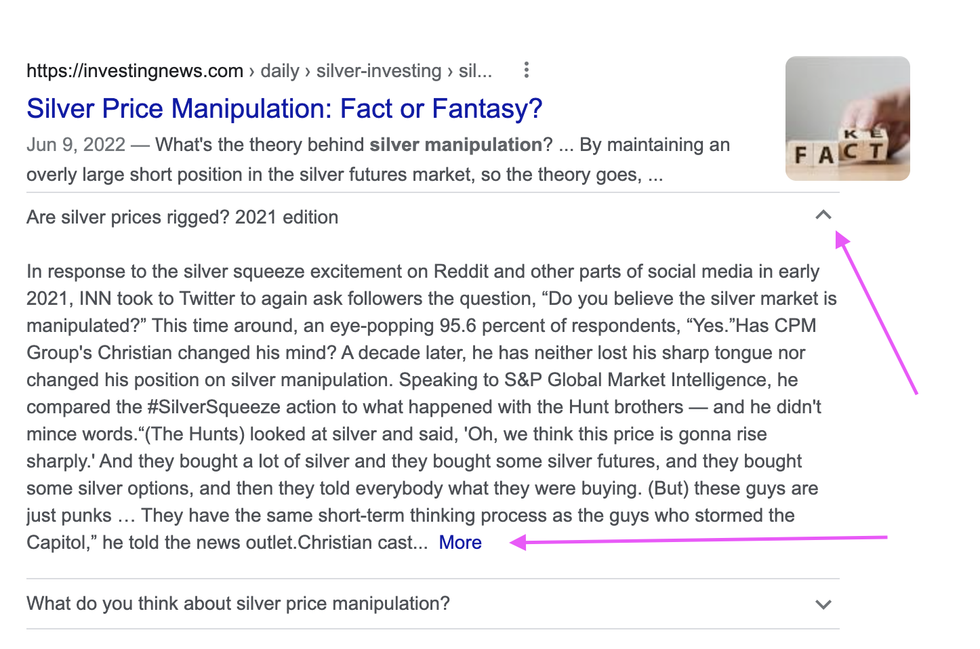The height and width of the screenshot is (649, 980).
Task: Click "What do you think about silver price manipulation?"
Action: pos(238,604)
